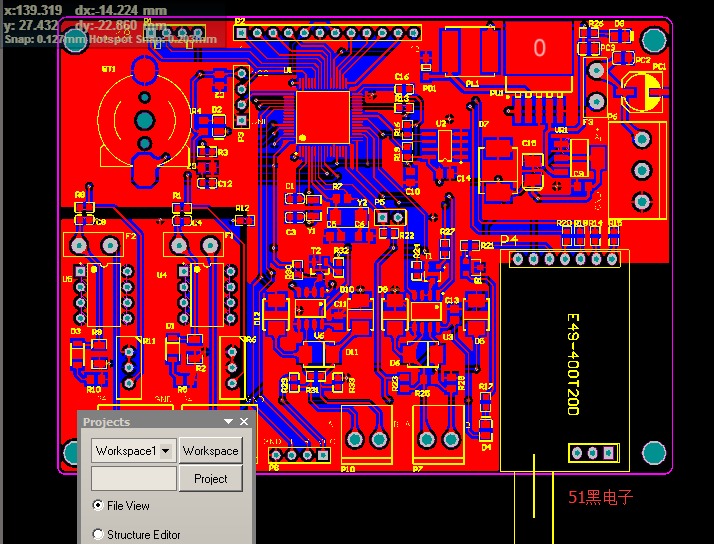Click the PC1 capacitor designator
Viewport: 714px width, 544px height.
click(659, 66)
